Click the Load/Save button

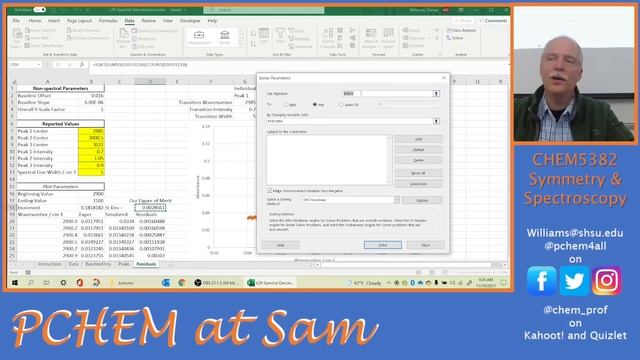(418, 184)
